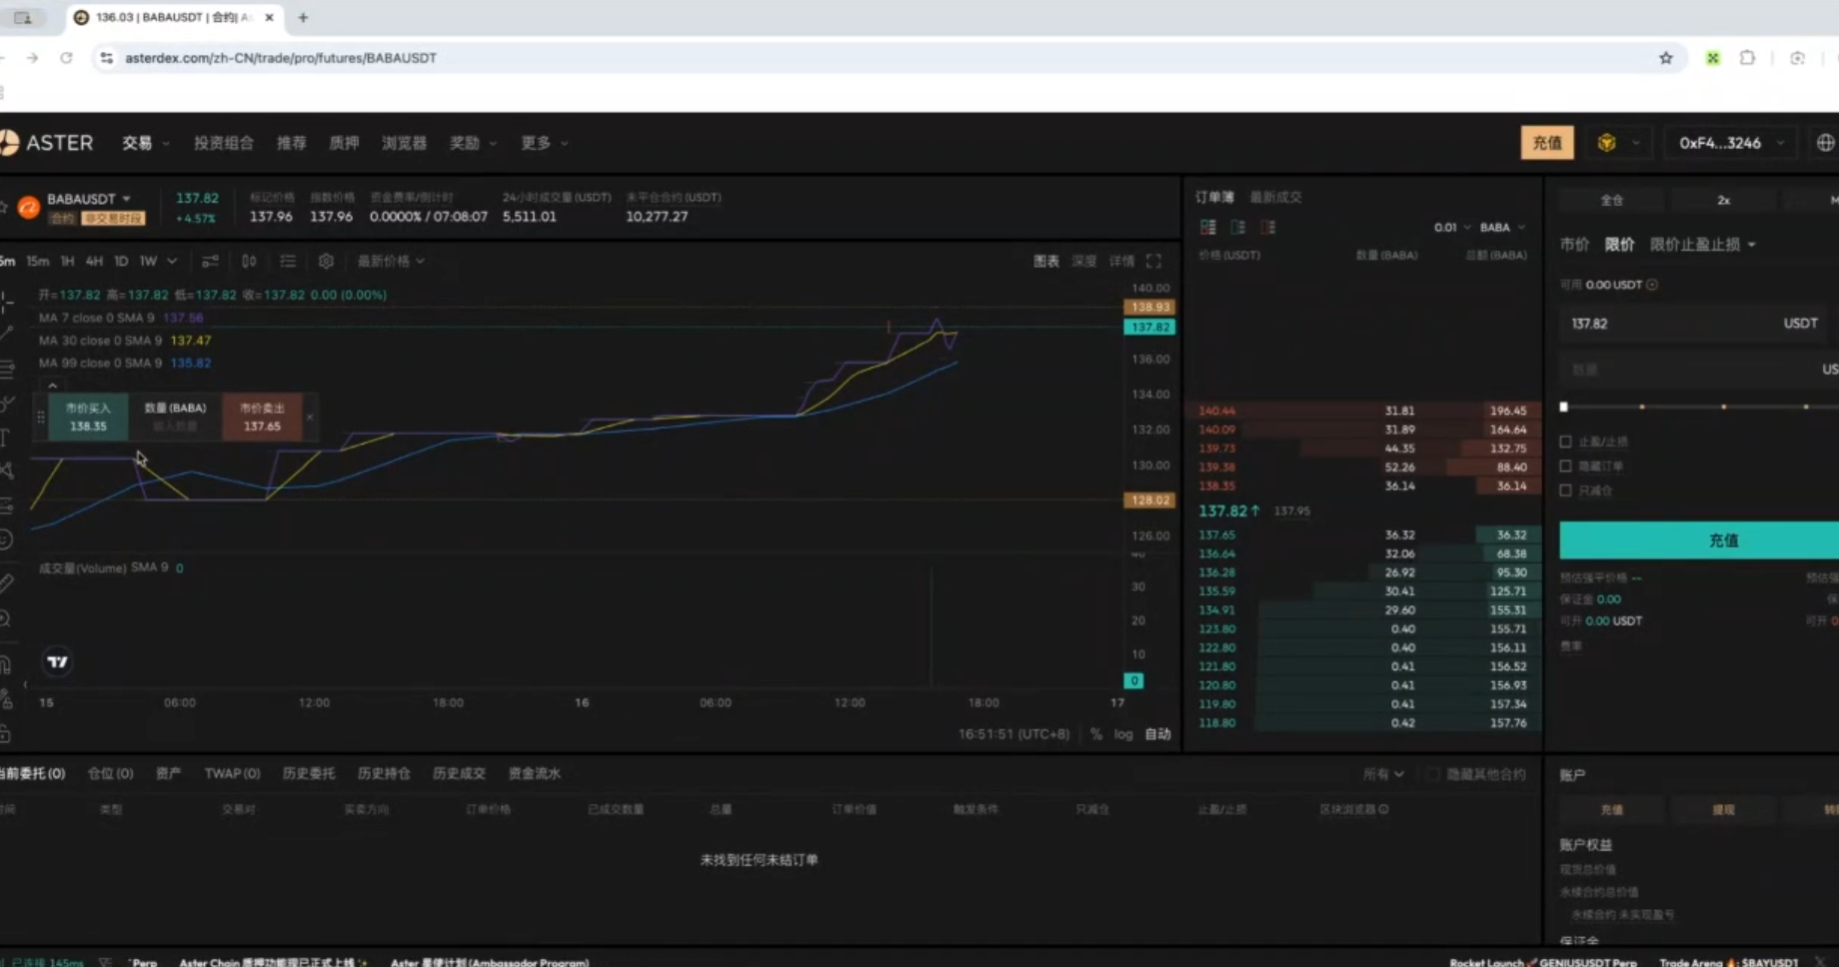Open the indicators sliders icon on chart toolbar
Screen dimensions: 1839x967
tap(210, 261)
